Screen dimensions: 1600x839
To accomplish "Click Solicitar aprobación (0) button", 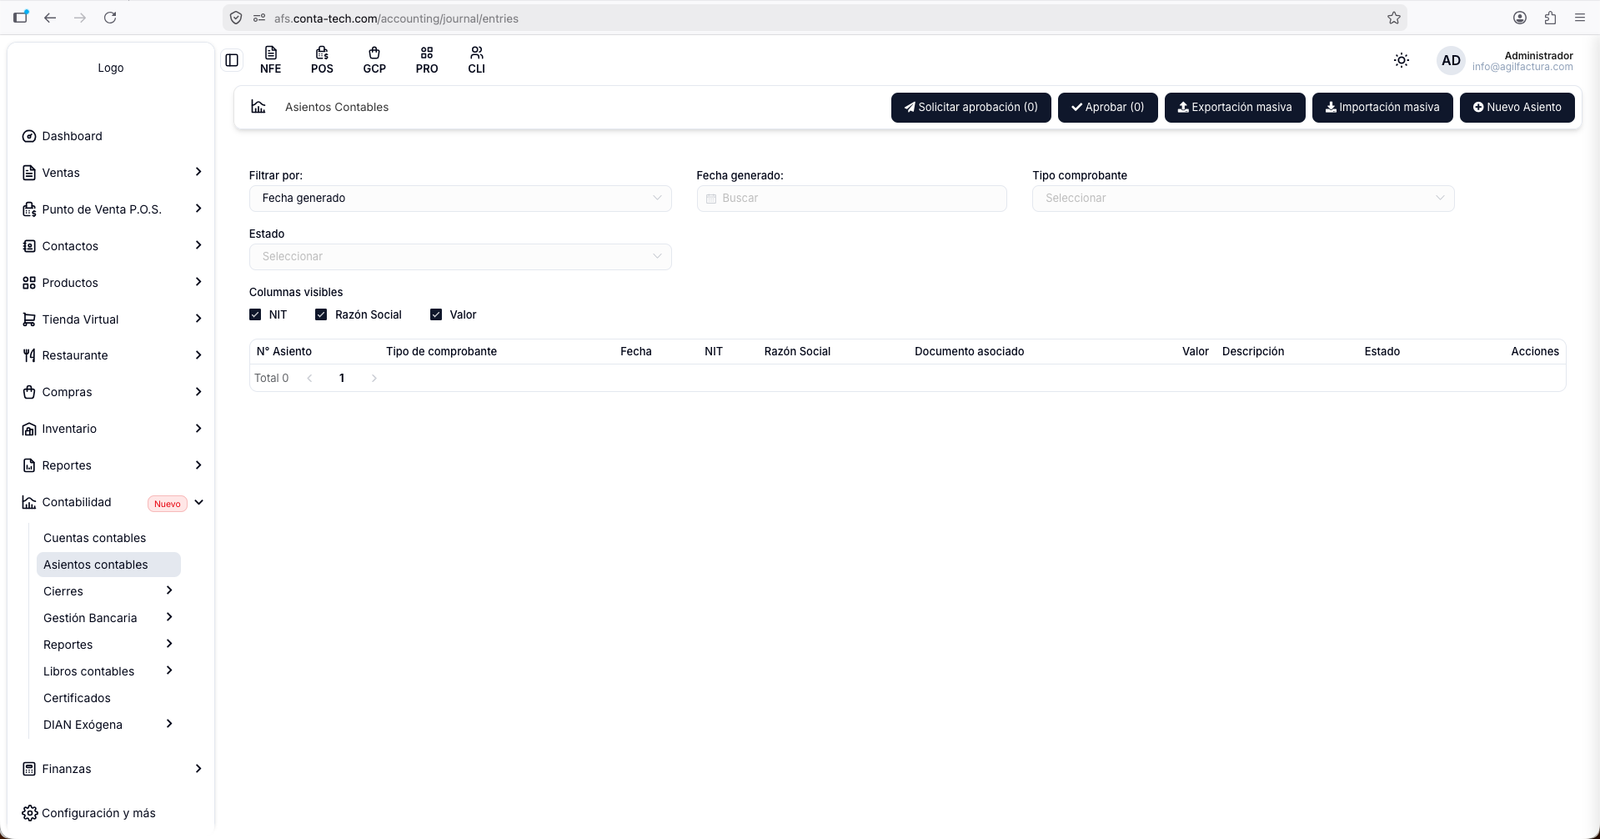I will pyautogui.click(x=971, y=107).
